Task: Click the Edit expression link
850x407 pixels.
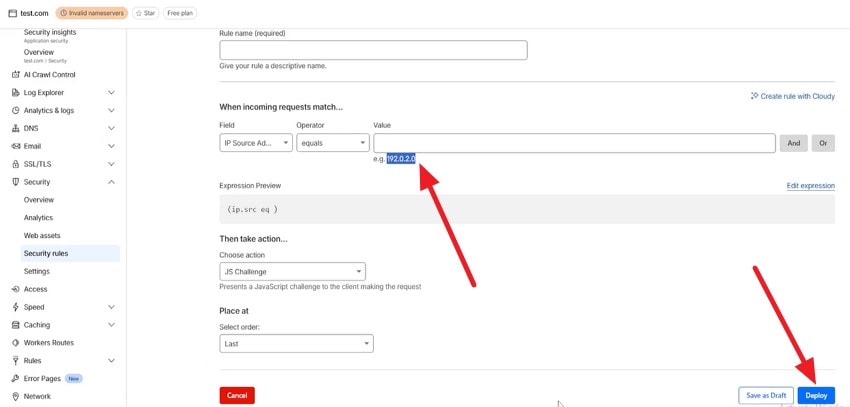Action: [x=810, y=186]
